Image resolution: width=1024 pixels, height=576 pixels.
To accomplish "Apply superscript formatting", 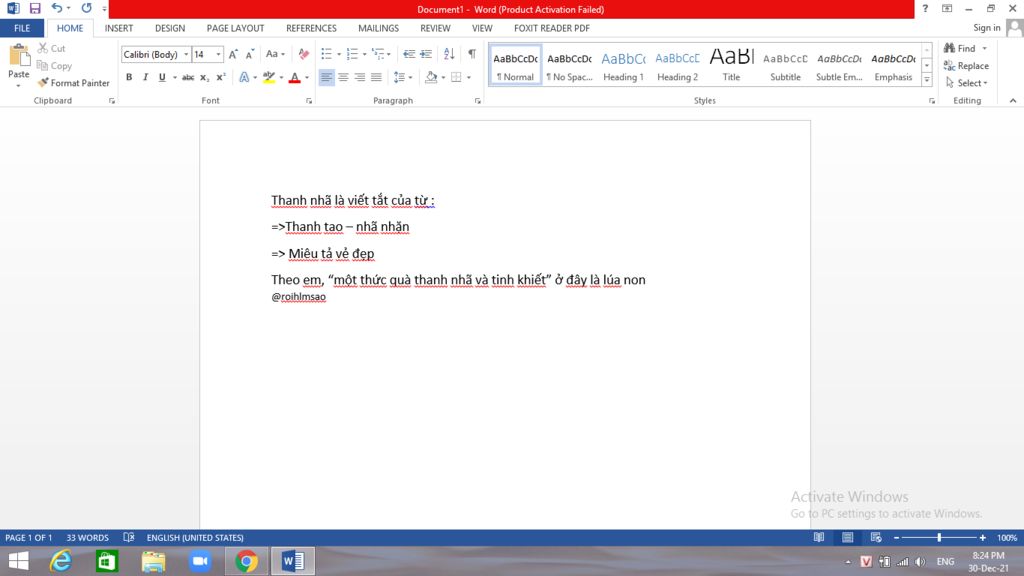I will (x=221, y=77).
